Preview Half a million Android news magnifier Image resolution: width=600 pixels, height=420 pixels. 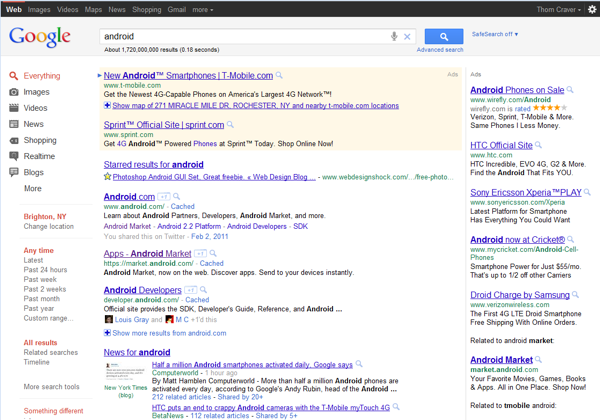359,364
